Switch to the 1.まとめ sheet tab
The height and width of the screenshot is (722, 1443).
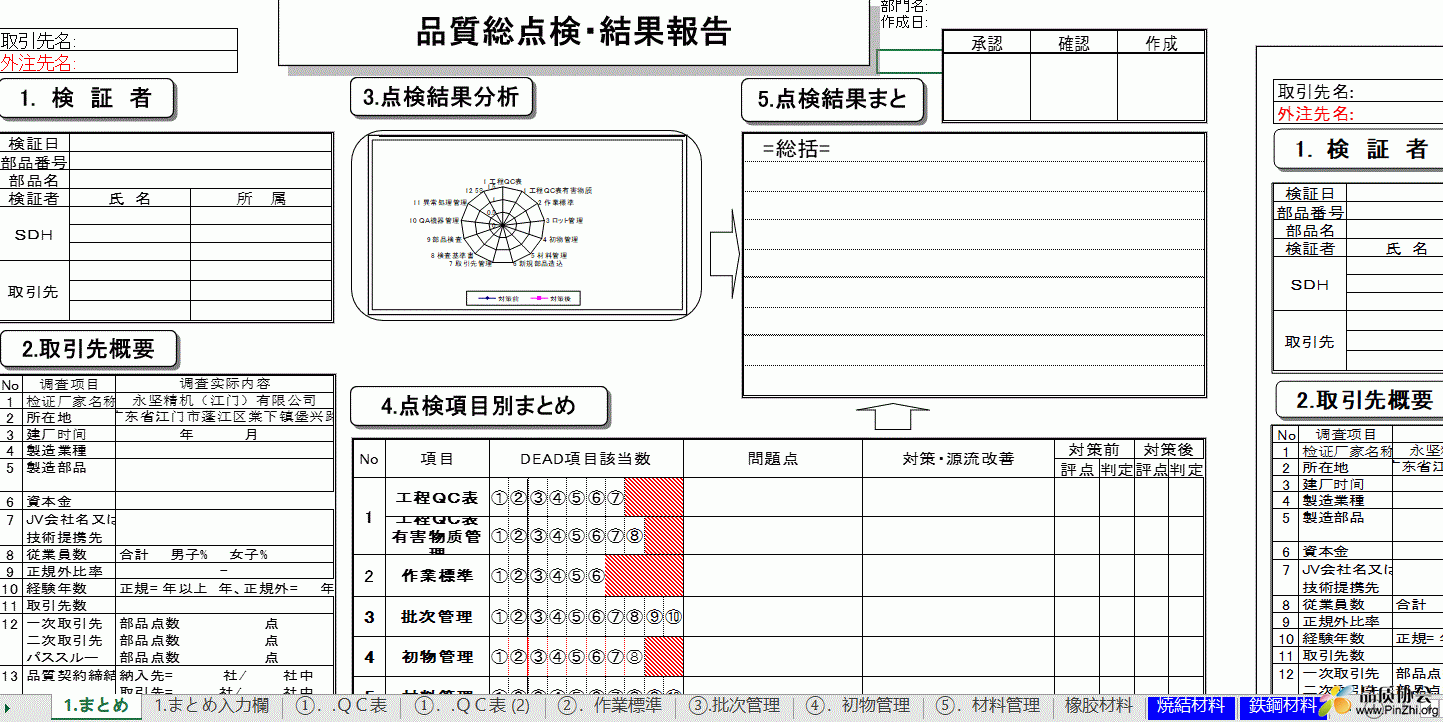coord(96,706)
